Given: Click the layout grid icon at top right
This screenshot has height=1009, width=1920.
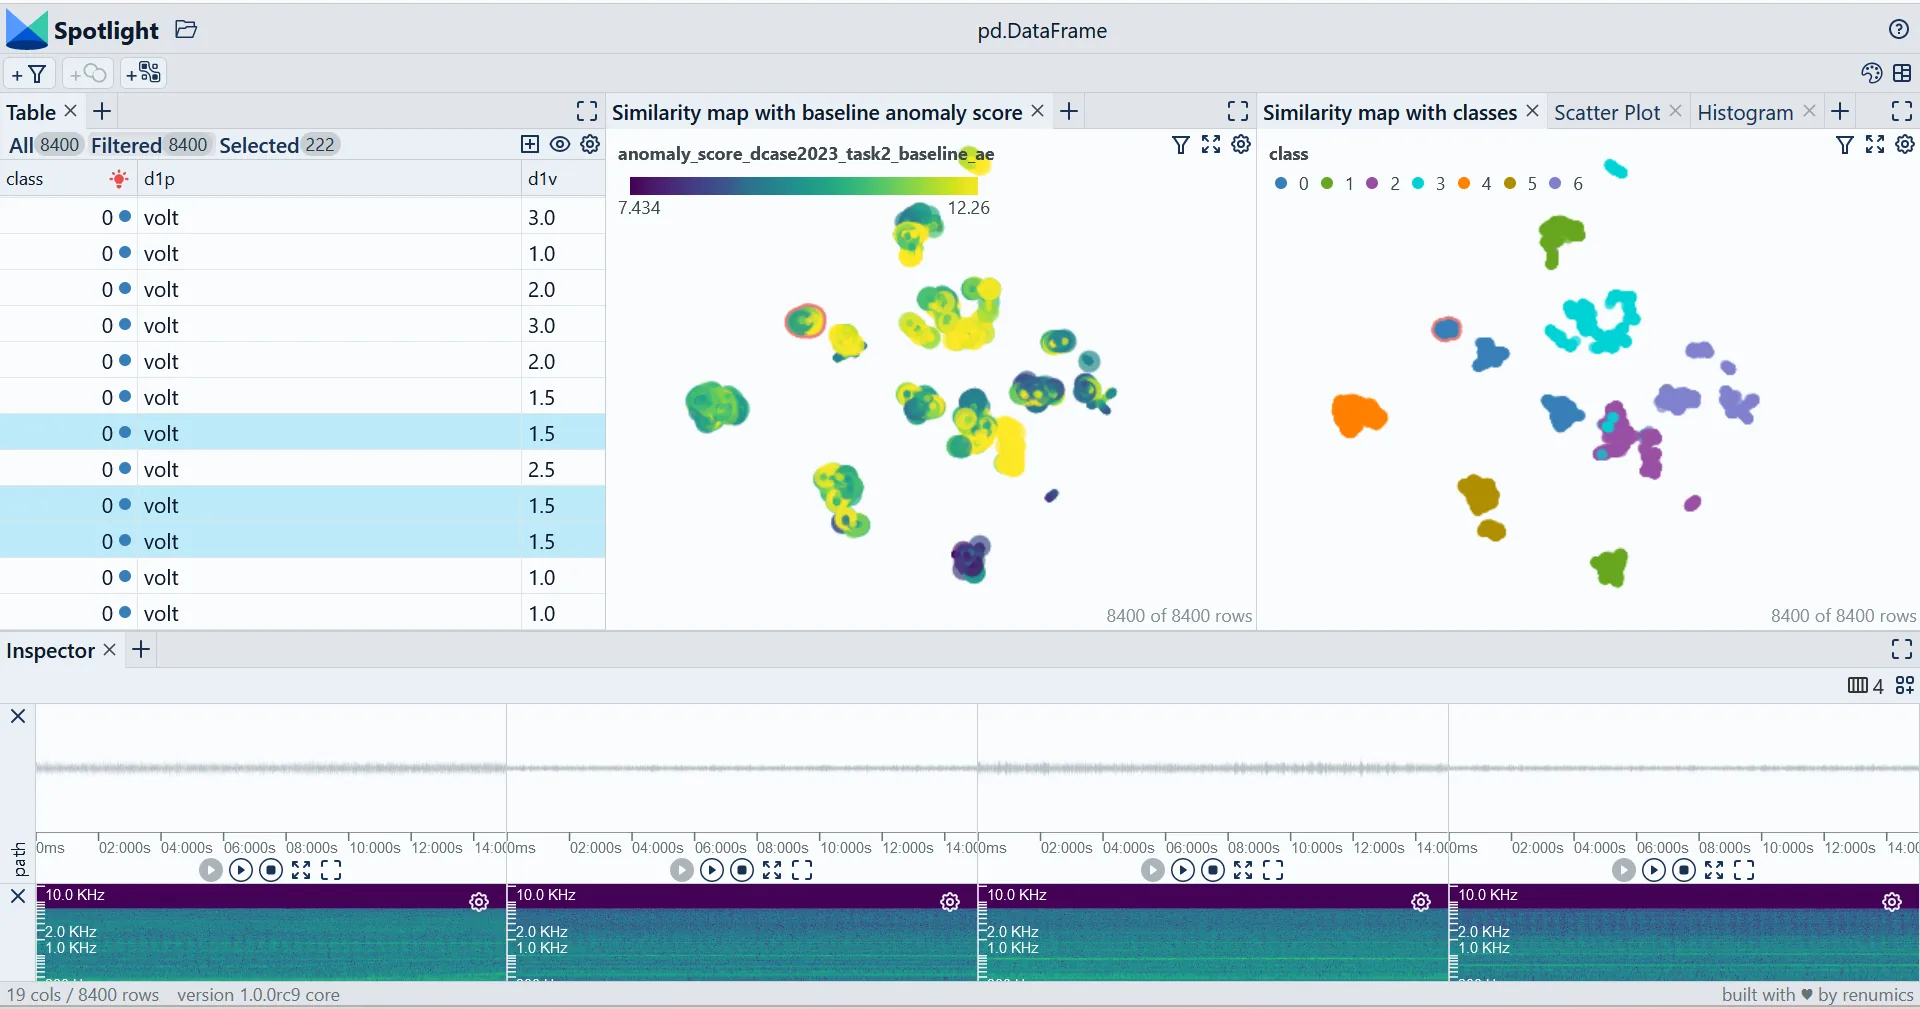Looking at the screenshot, I should [1902, 73].
